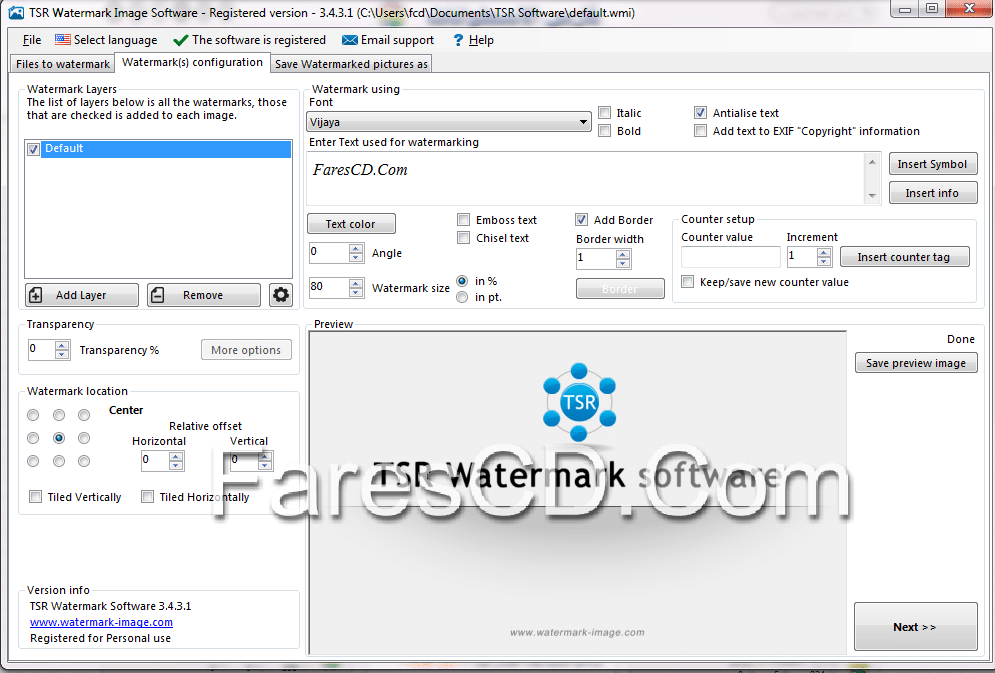Click the TSR app icon in title bar
The width and height of the screenshot is (995, 673).
point(16,13)
